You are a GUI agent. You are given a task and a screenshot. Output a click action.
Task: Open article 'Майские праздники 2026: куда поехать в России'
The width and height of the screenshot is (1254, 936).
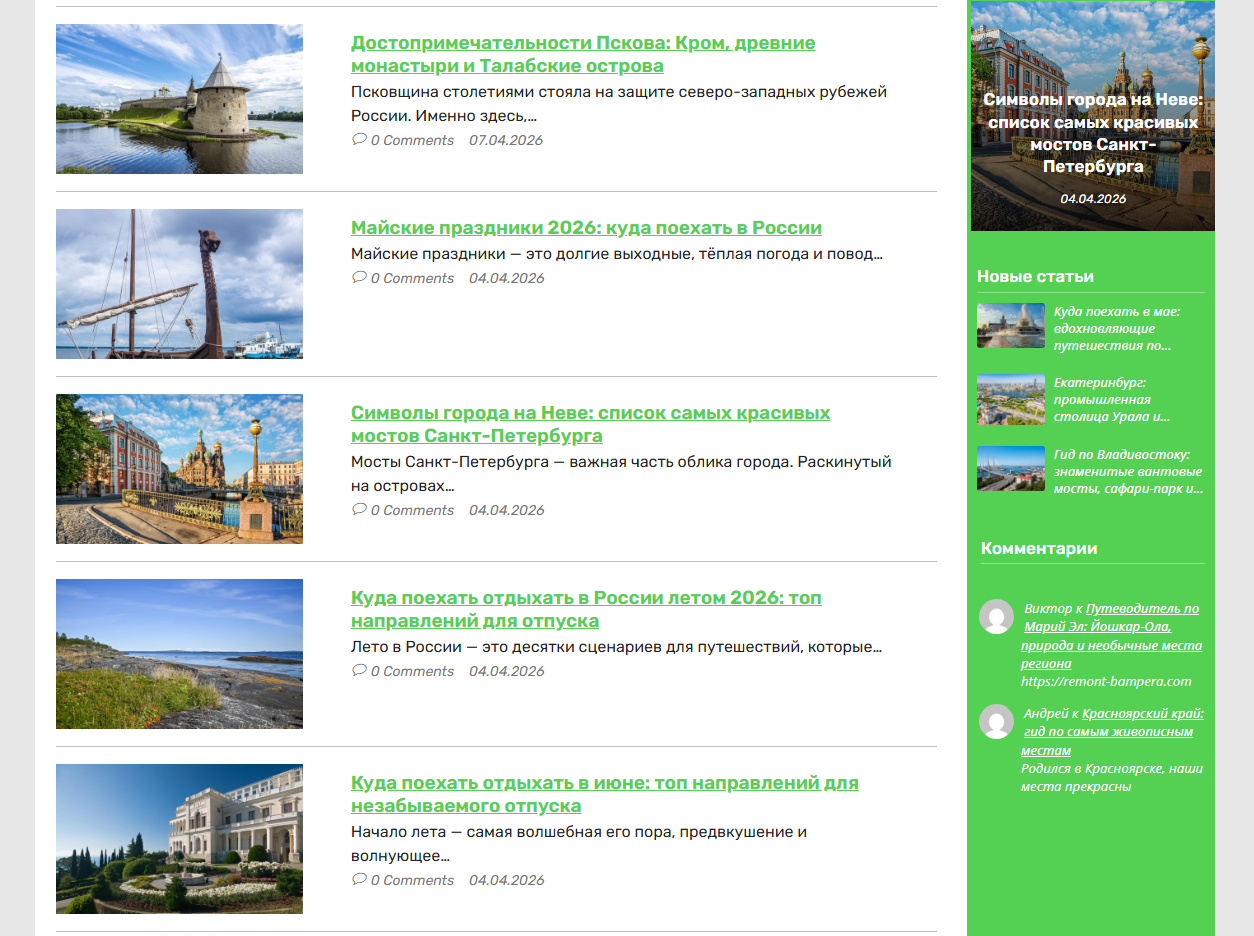click(x=586, y=227)
